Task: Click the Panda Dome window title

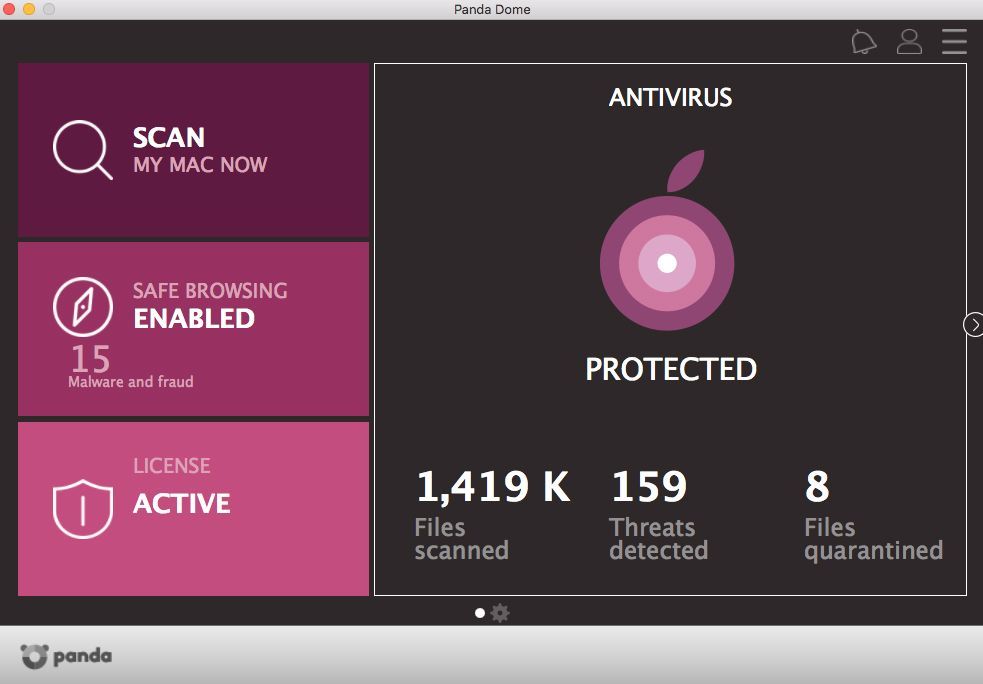Action: (x=492, y=9)
